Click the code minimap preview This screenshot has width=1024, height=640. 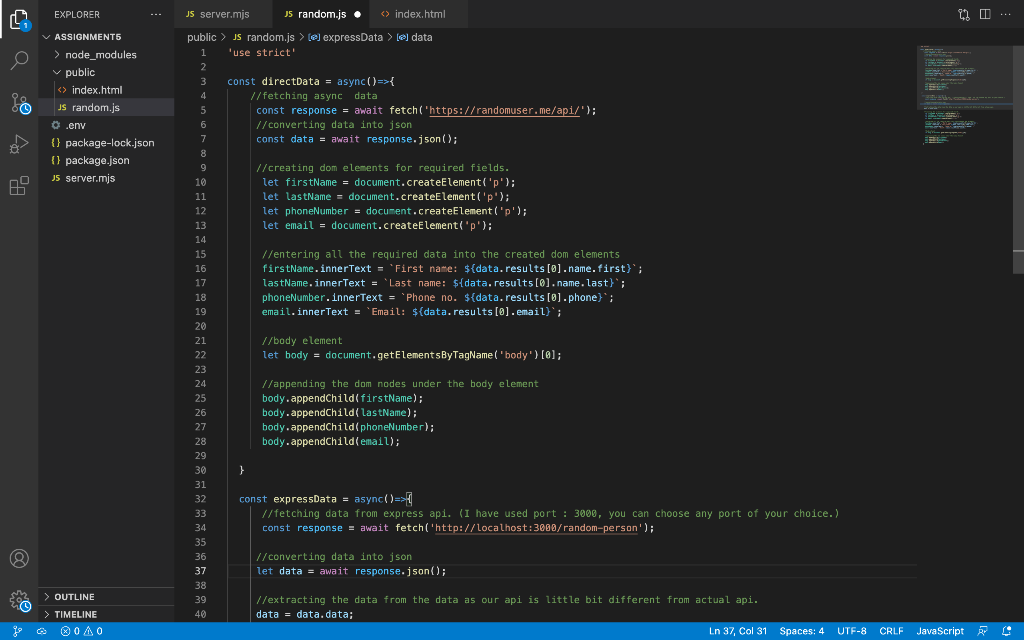(960, 95)
